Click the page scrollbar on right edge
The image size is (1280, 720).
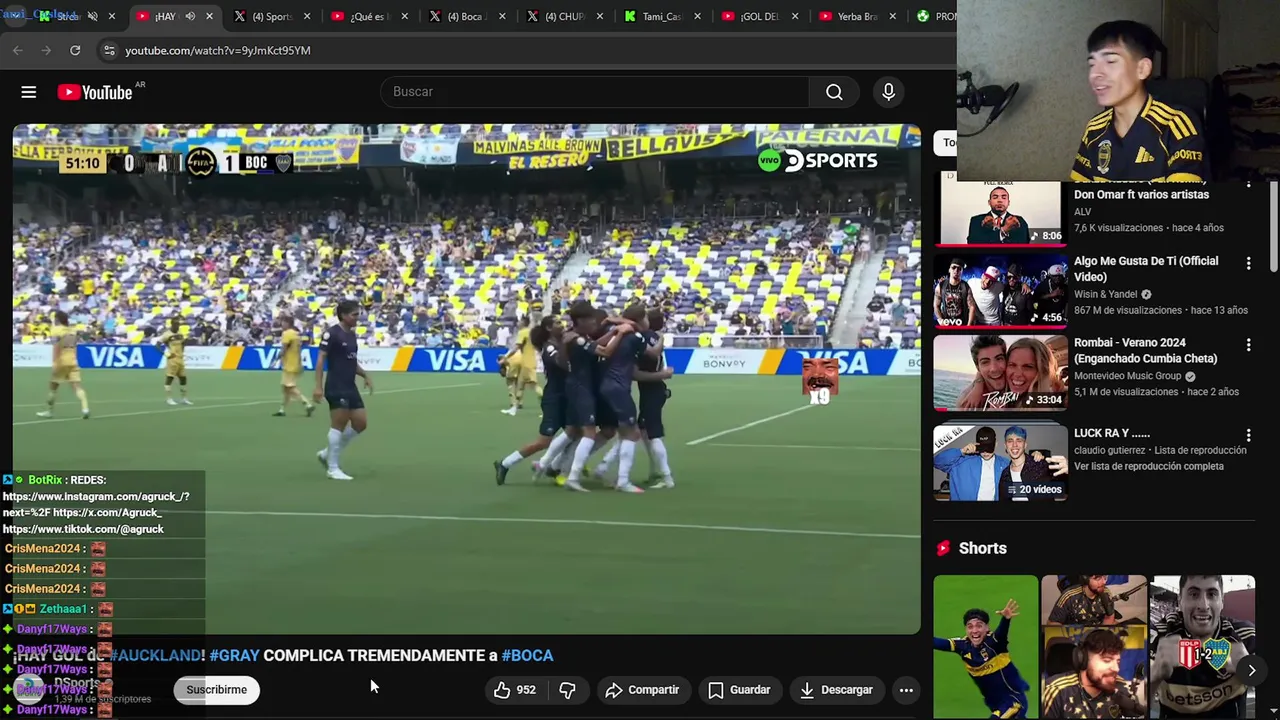1273,225
